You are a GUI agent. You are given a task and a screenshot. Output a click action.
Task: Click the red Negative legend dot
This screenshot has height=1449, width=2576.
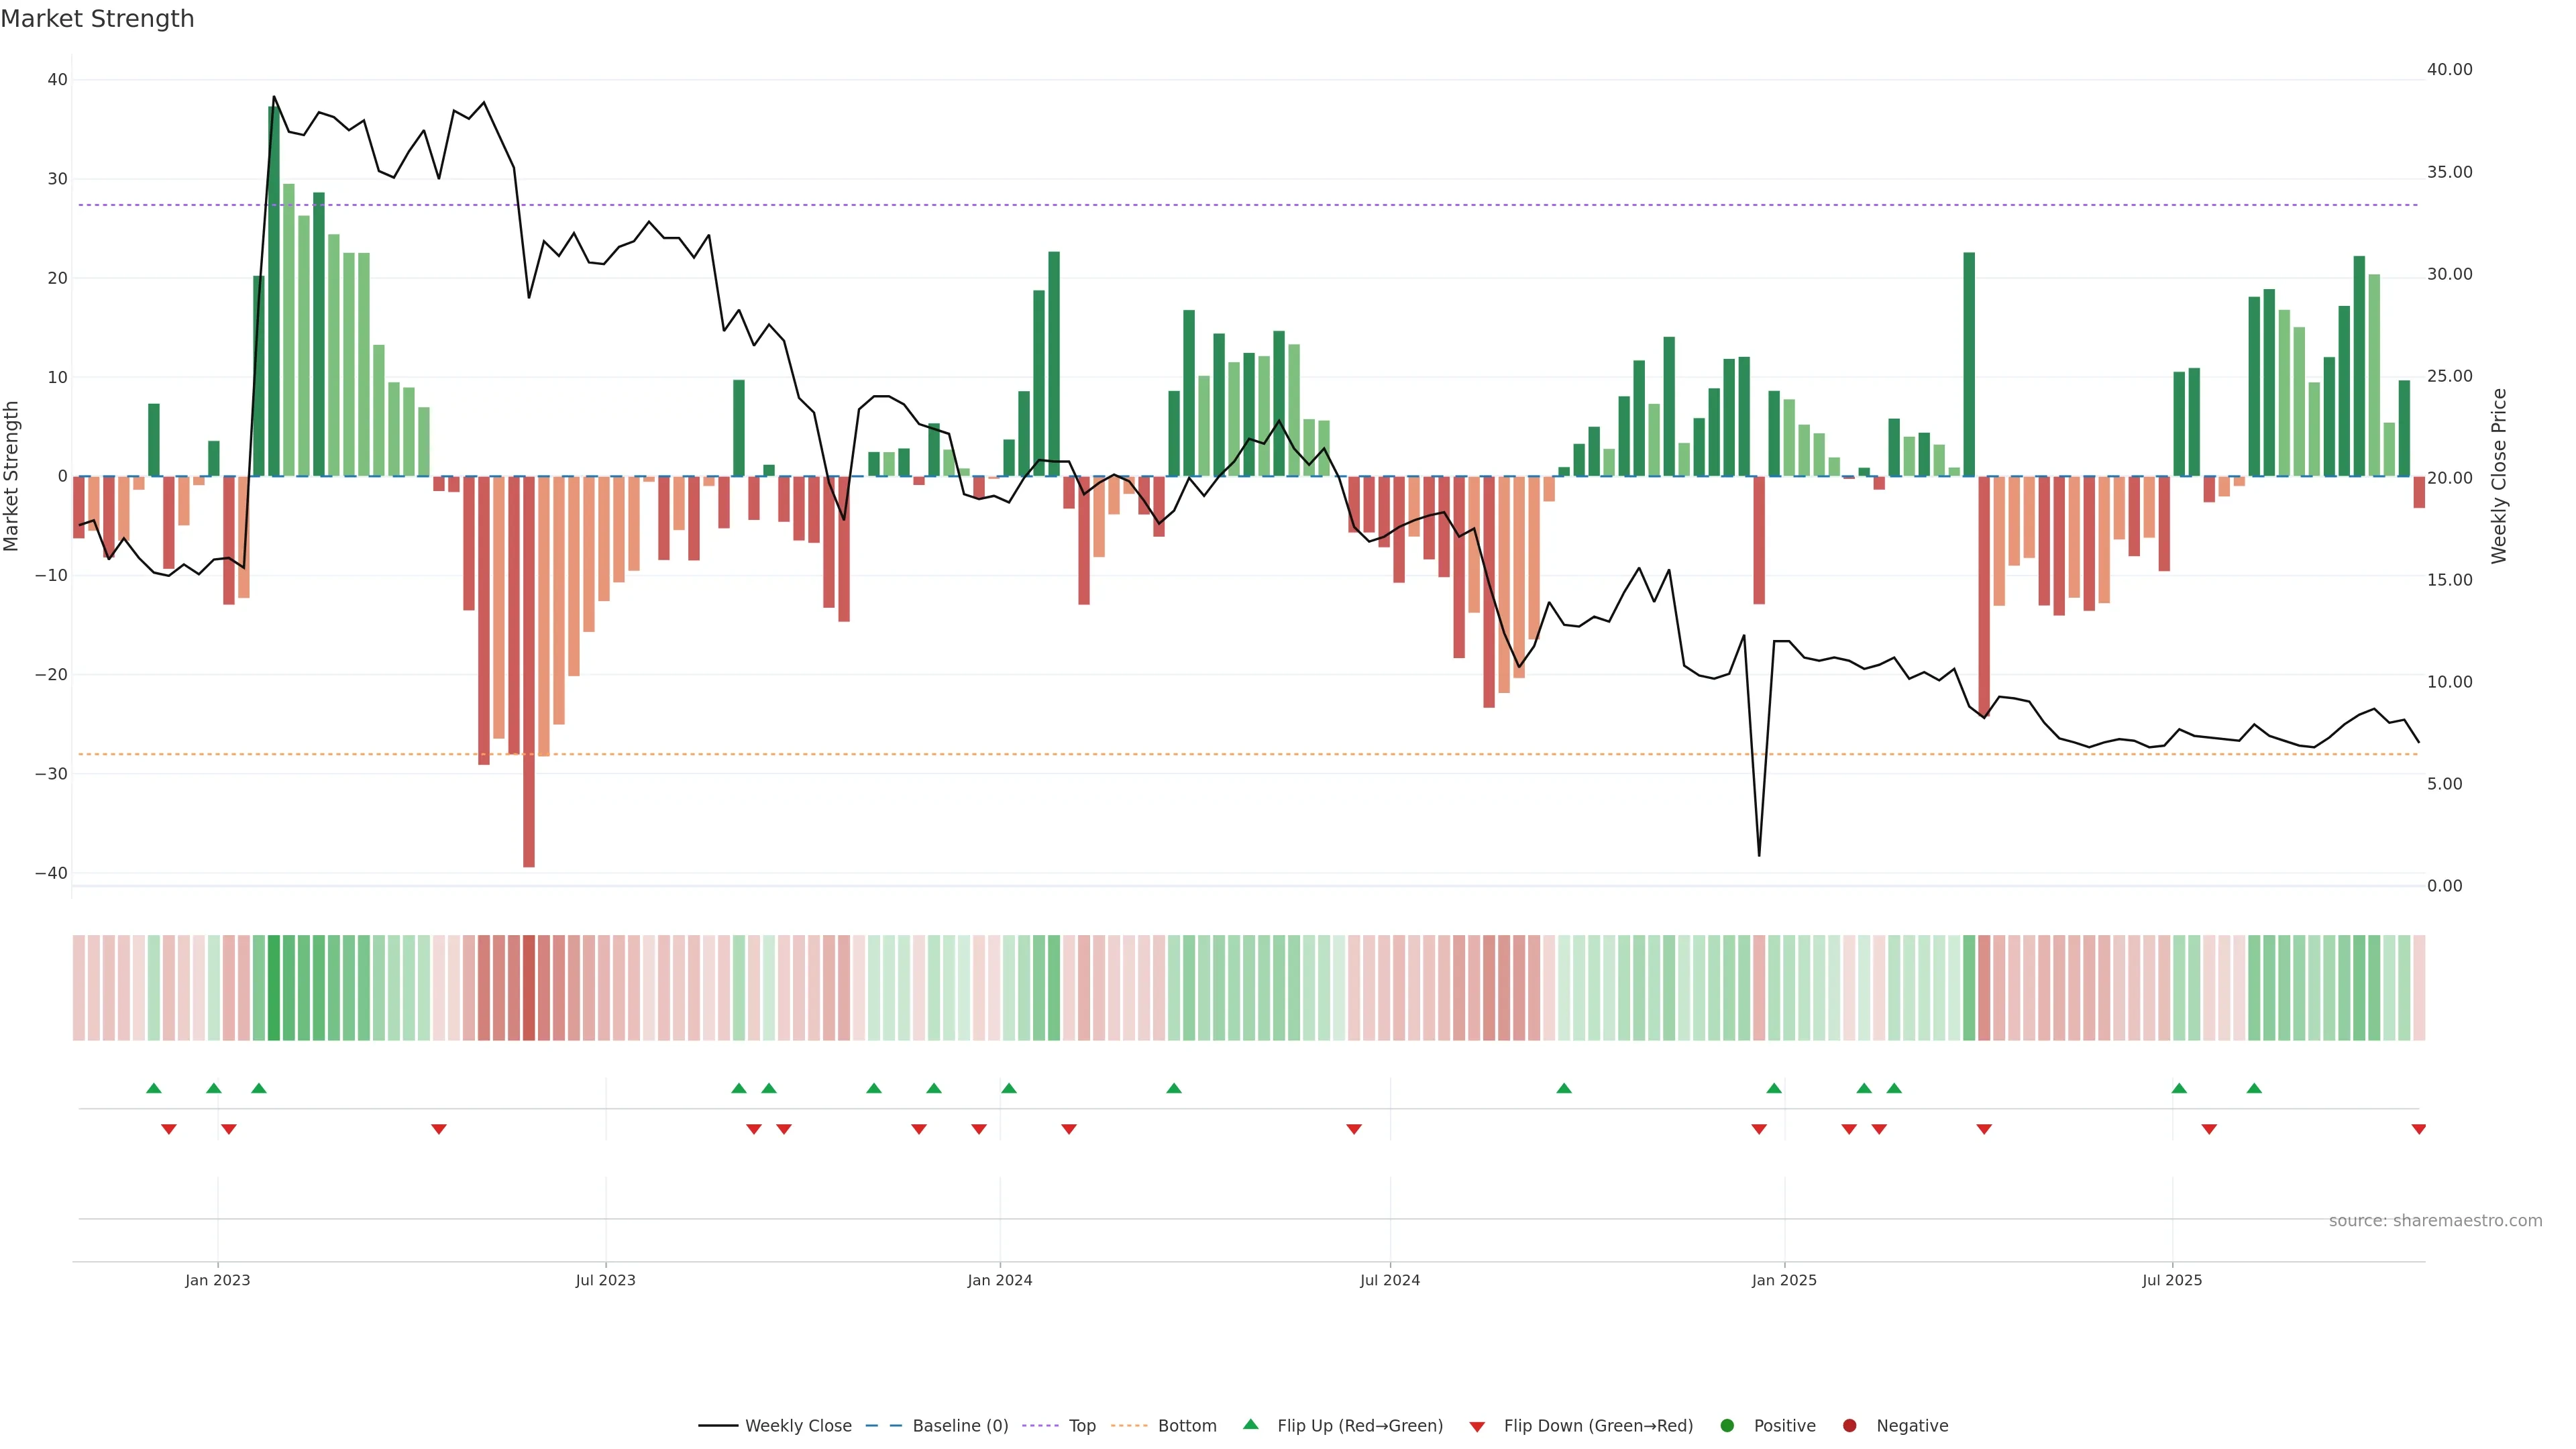click(1849, 1426)
